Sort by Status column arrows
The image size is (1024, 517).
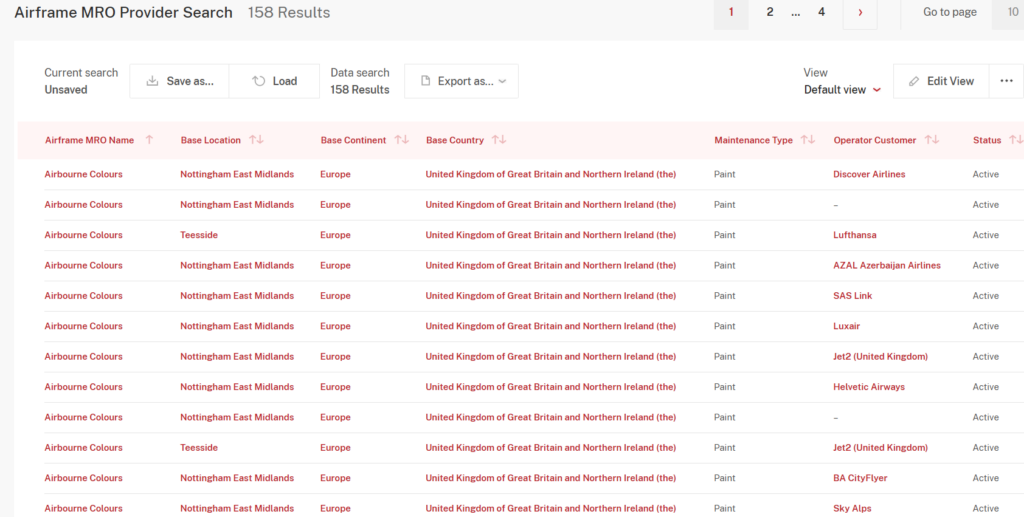click(x=1016, y=140)
